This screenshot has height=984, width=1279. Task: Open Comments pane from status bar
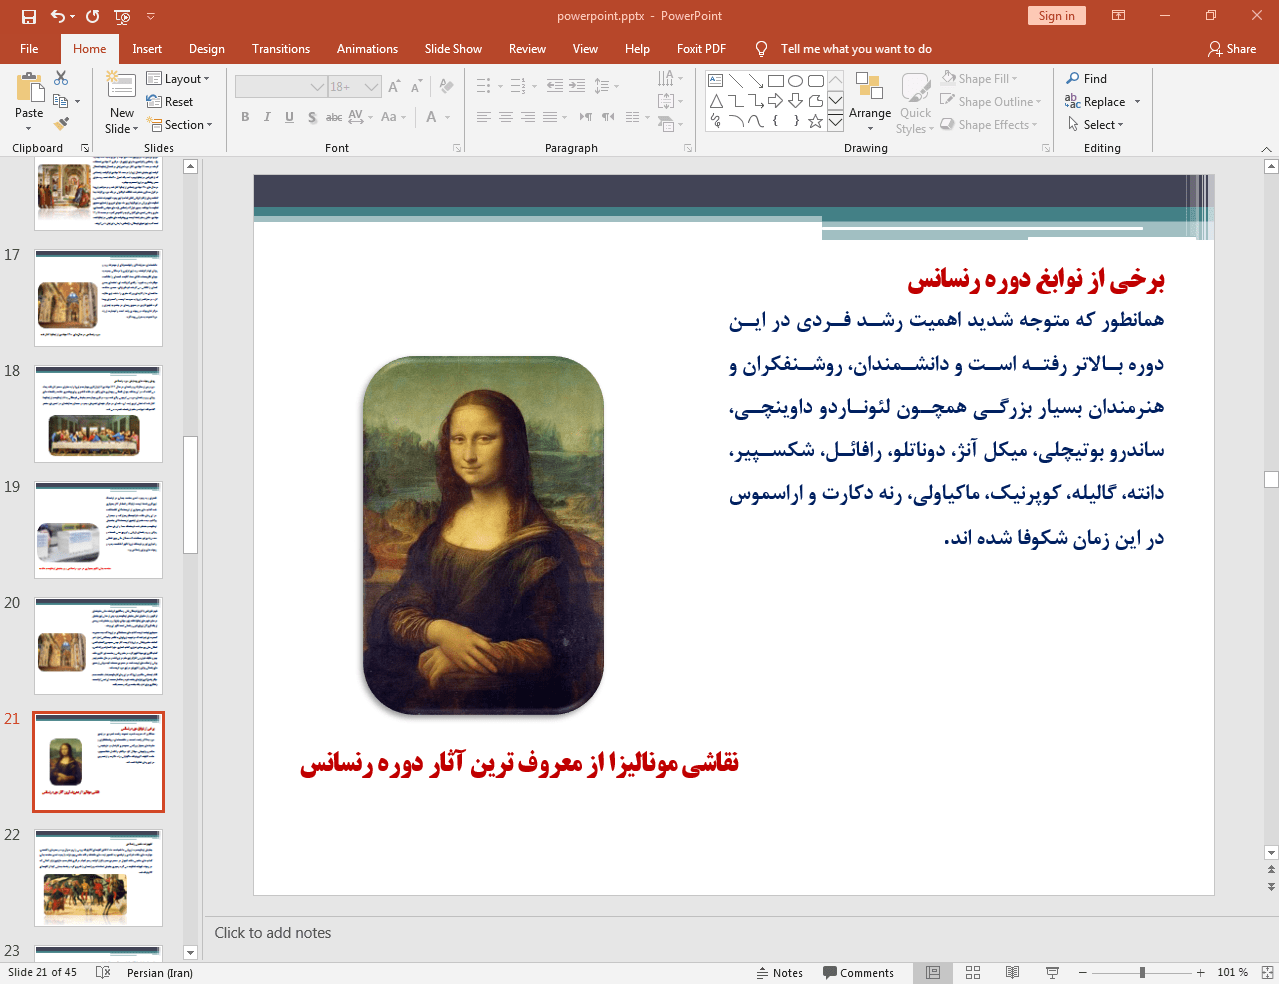pos(858,973)
